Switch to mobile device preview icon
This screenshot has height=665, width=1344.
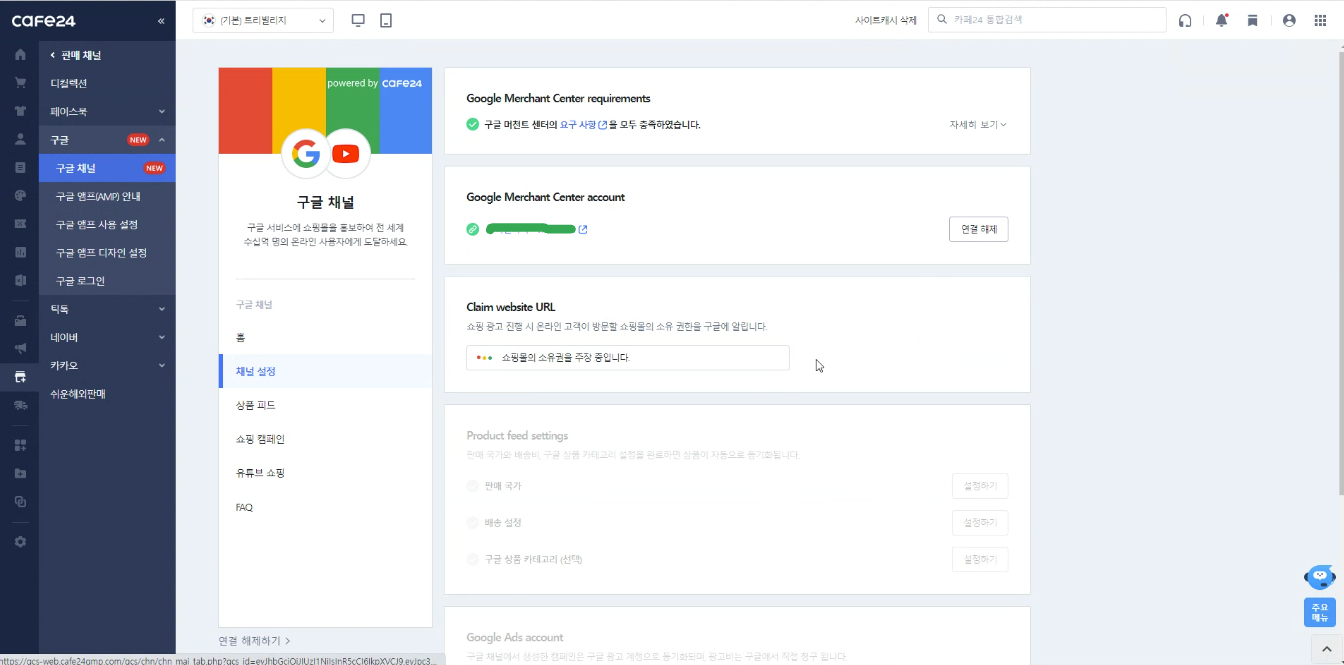pyautogui.click(x=386, y=20)
